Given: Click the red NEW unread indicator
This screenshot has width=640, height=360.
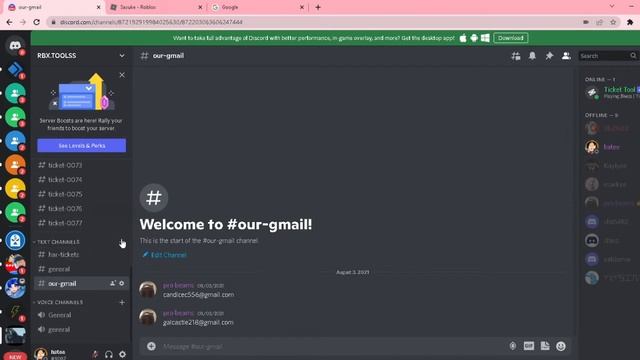Looking at the screenshot, I should click(x=15, y=357).
